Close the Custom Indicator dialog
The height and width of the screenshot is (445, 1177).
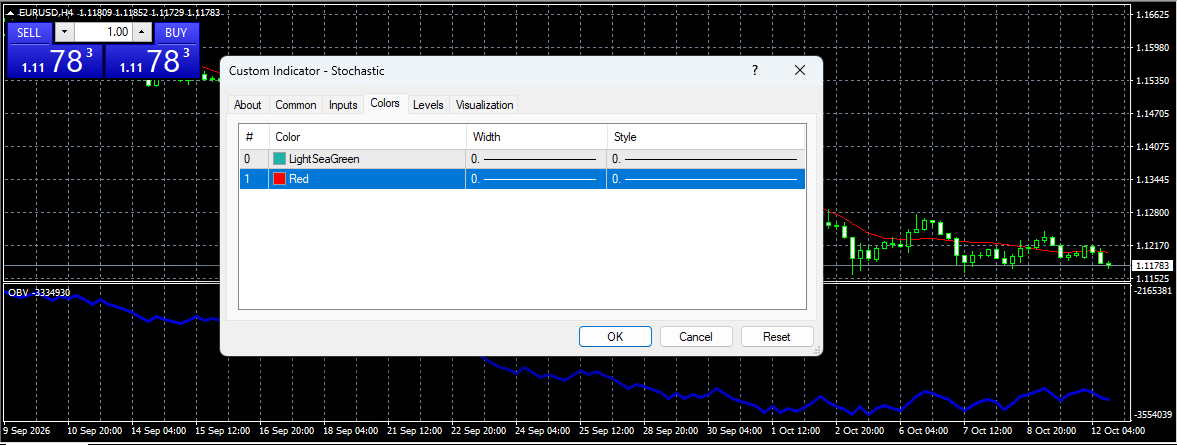pyautogui.click(x=799, y=71)
